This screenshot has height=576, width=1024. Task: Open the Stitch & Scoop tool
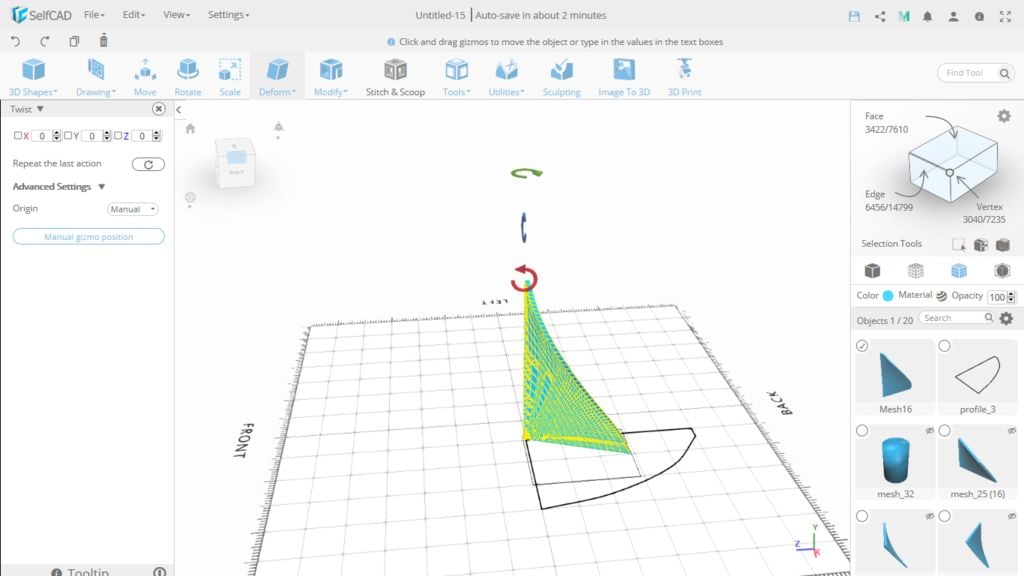[395, 76]
